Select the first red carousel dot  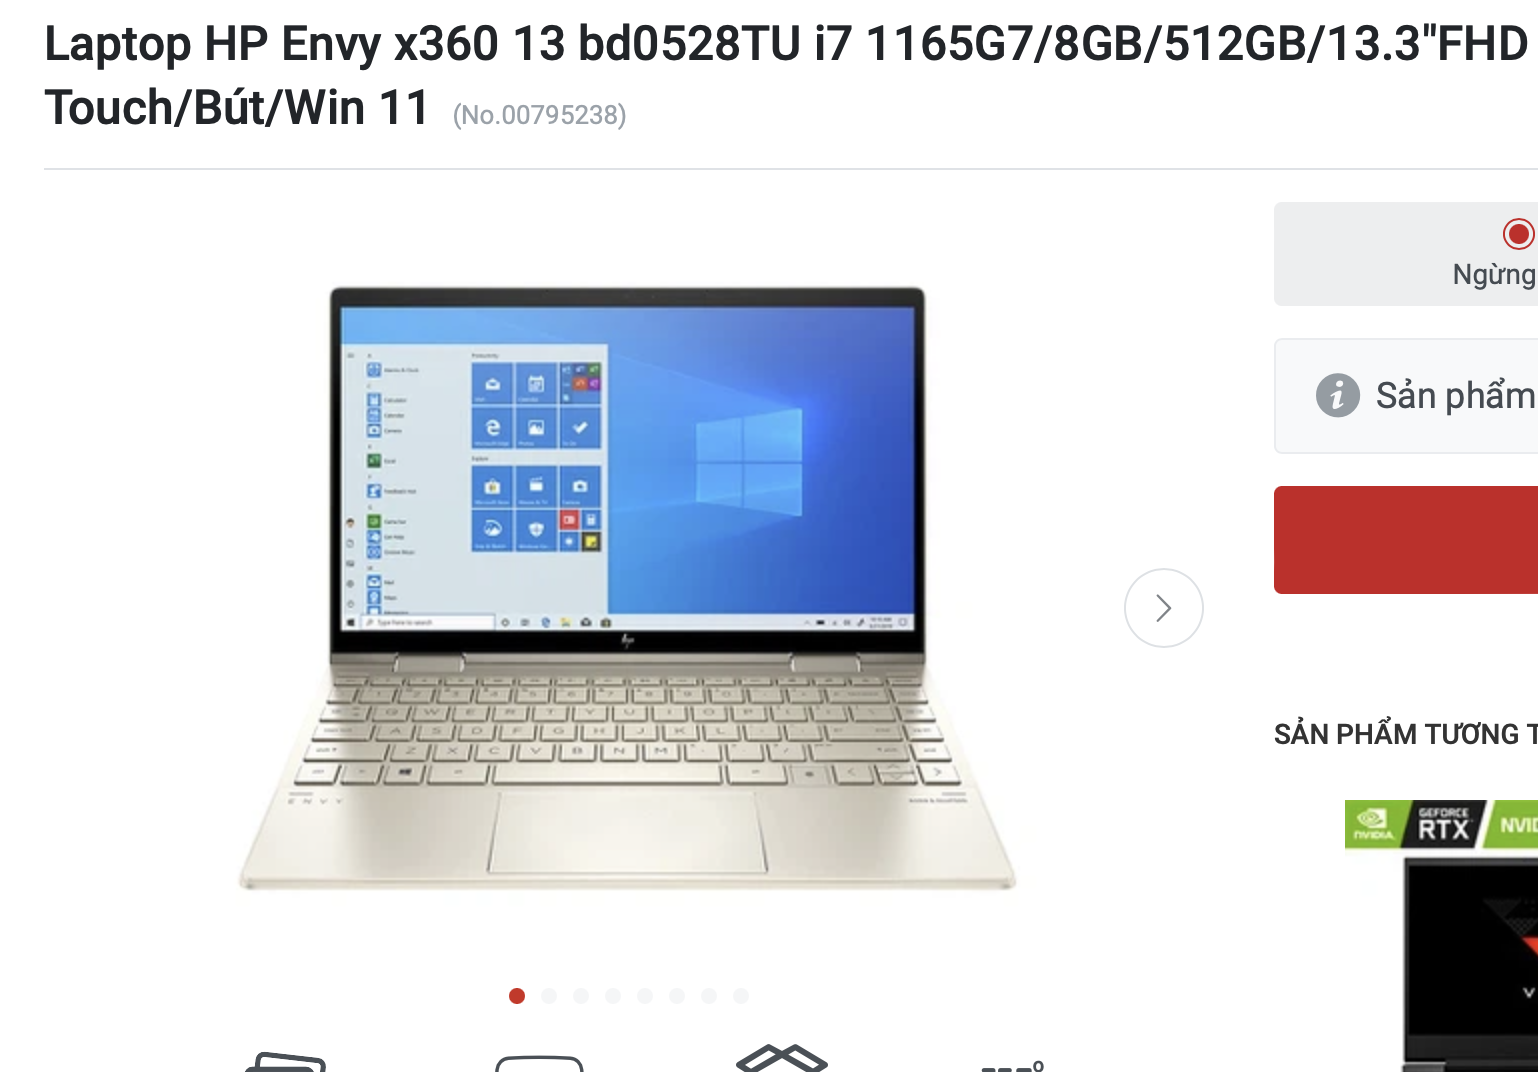[x=517, y=996]
